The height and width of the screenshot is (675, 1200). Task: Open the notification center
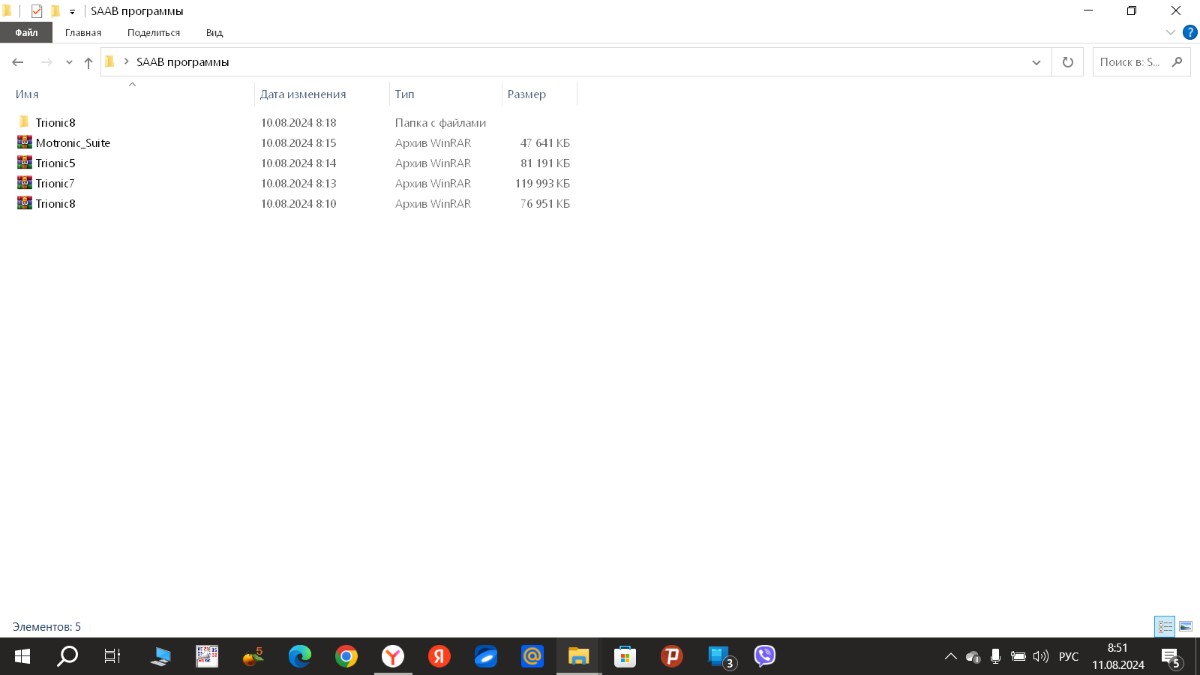(x=1171, y=656)
